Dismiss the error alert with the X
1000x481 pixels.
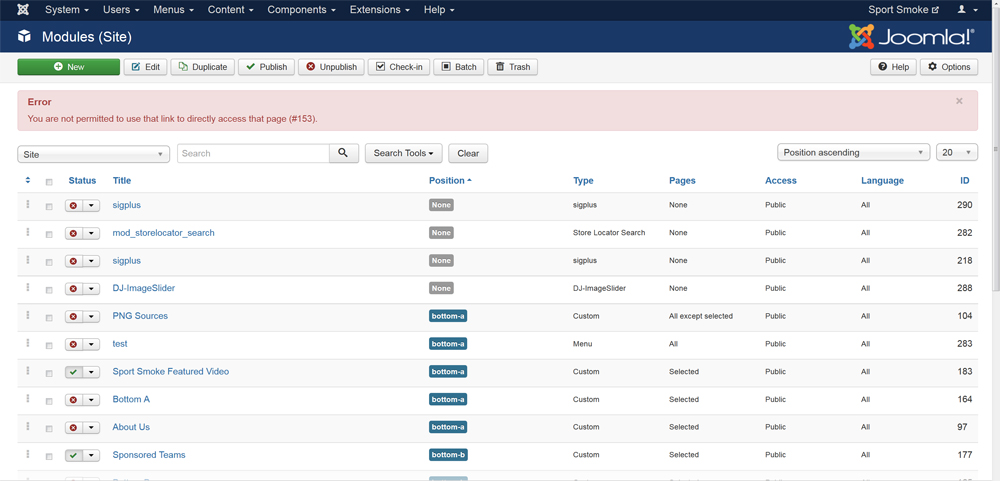coord(959,101)
